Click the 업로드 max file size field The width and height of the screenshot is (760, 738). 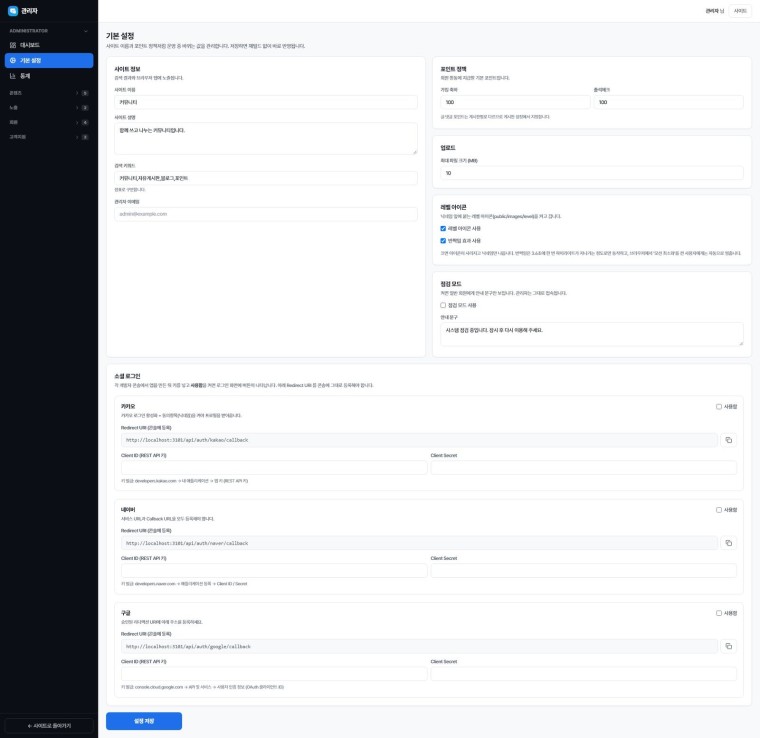[592, 173]
